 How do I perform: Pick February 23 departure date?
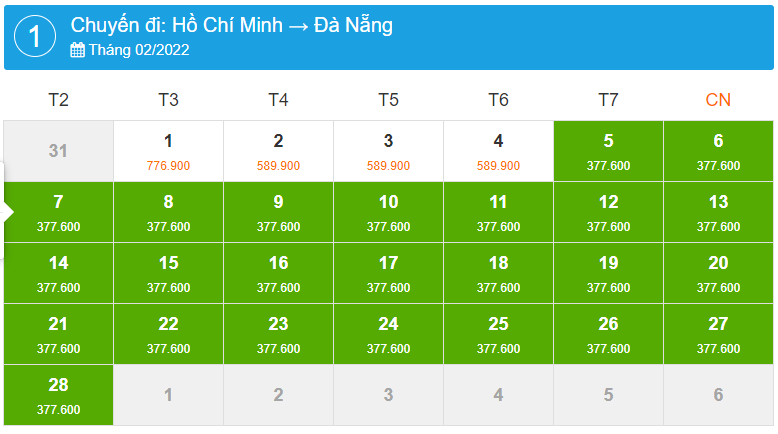tap(278, 334)
